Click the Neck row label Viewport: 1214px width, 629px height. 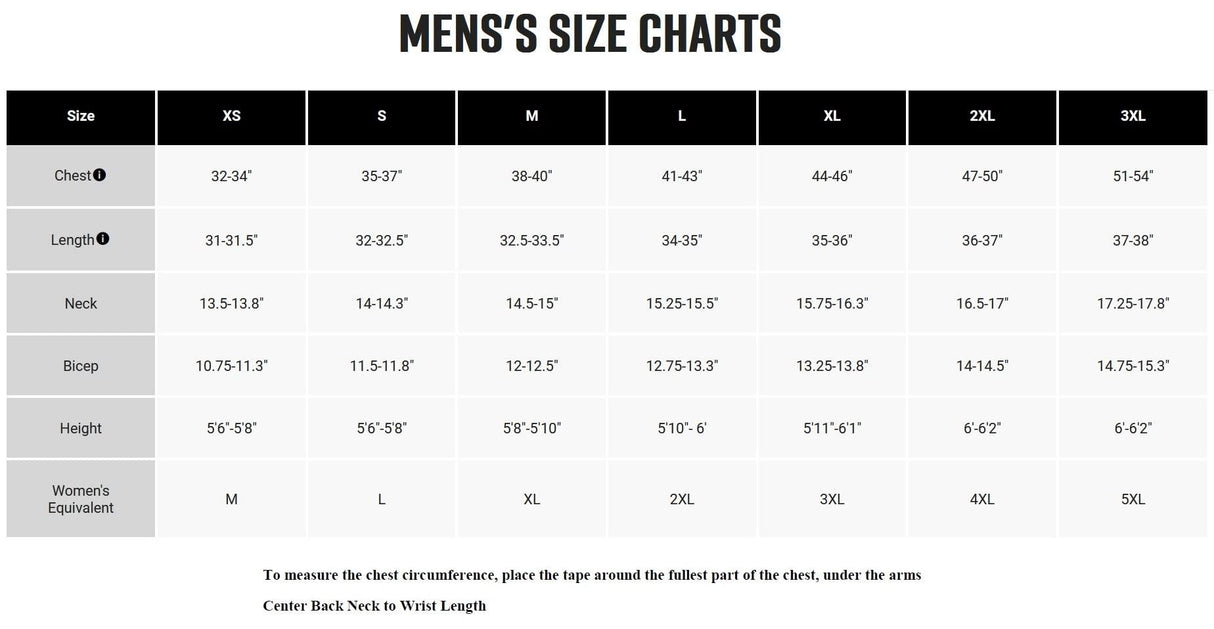click(81, 303)
